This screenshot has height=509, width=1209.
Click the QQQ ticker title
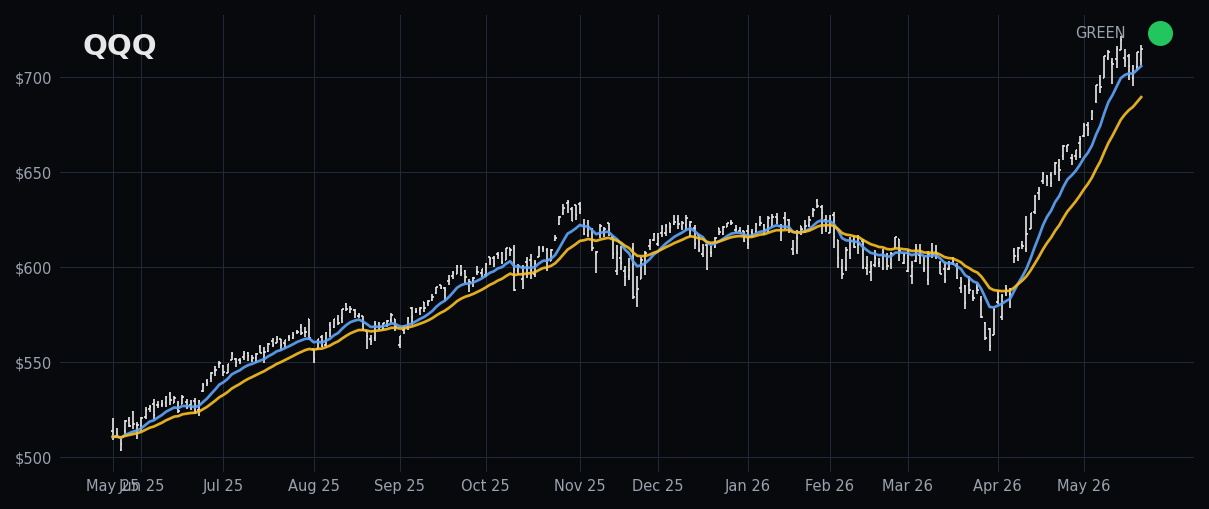tap(119, 46)
